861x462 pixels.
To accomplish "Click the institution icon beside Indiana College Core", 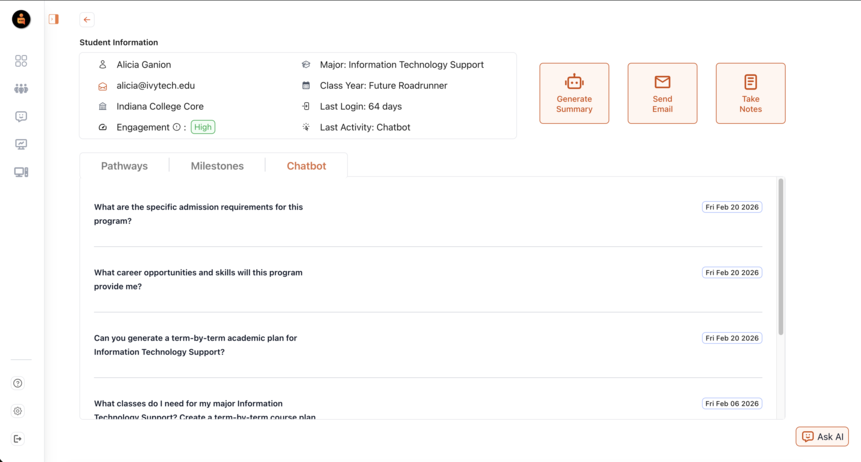I will [x=103, y=107].
